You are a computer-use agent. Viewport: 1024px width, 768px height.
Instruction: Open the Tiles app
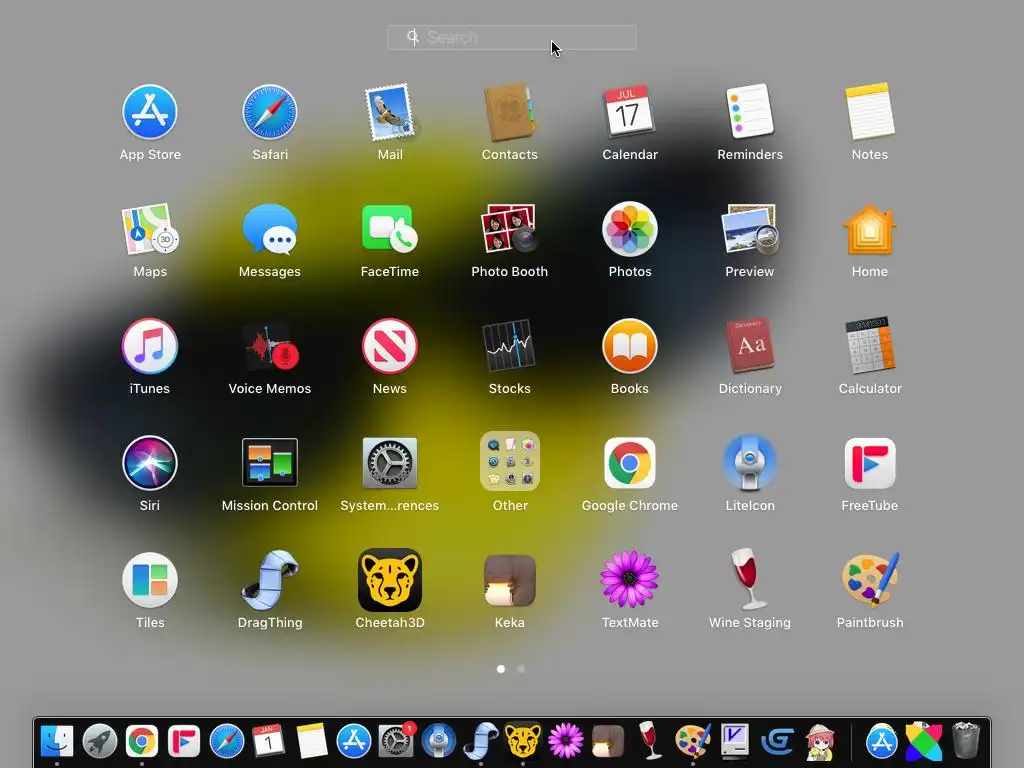pyautogui.click(x=150, y=580)
